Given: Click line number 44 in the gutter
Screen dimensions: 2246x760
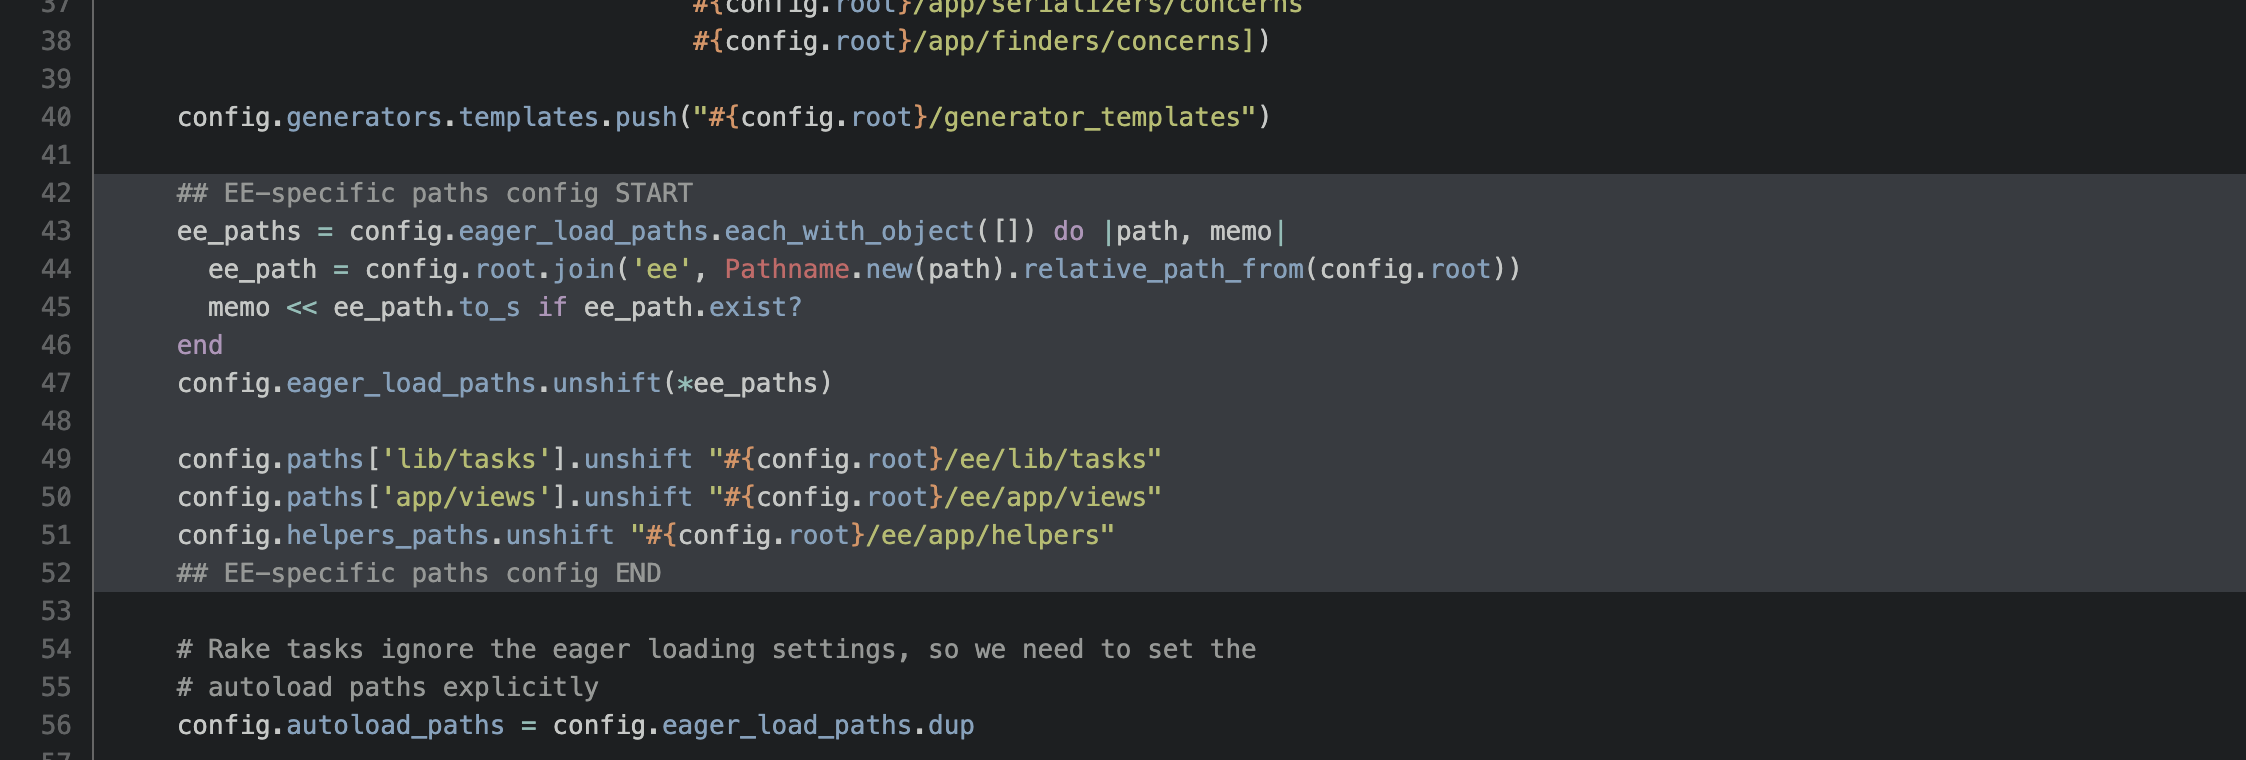Looking at the screenshot, I should (x=56, y=269).
